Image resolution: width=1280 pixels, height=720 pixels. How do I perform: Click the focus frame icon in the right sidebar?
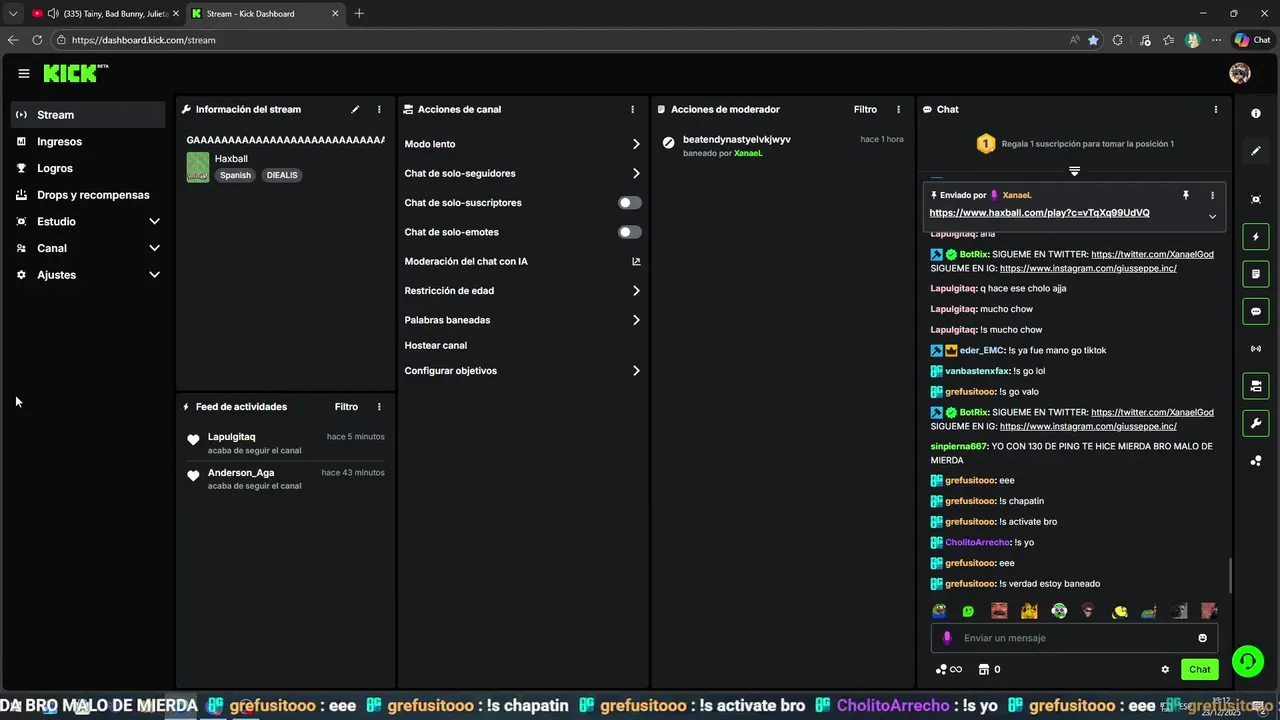click(1256, 200)
